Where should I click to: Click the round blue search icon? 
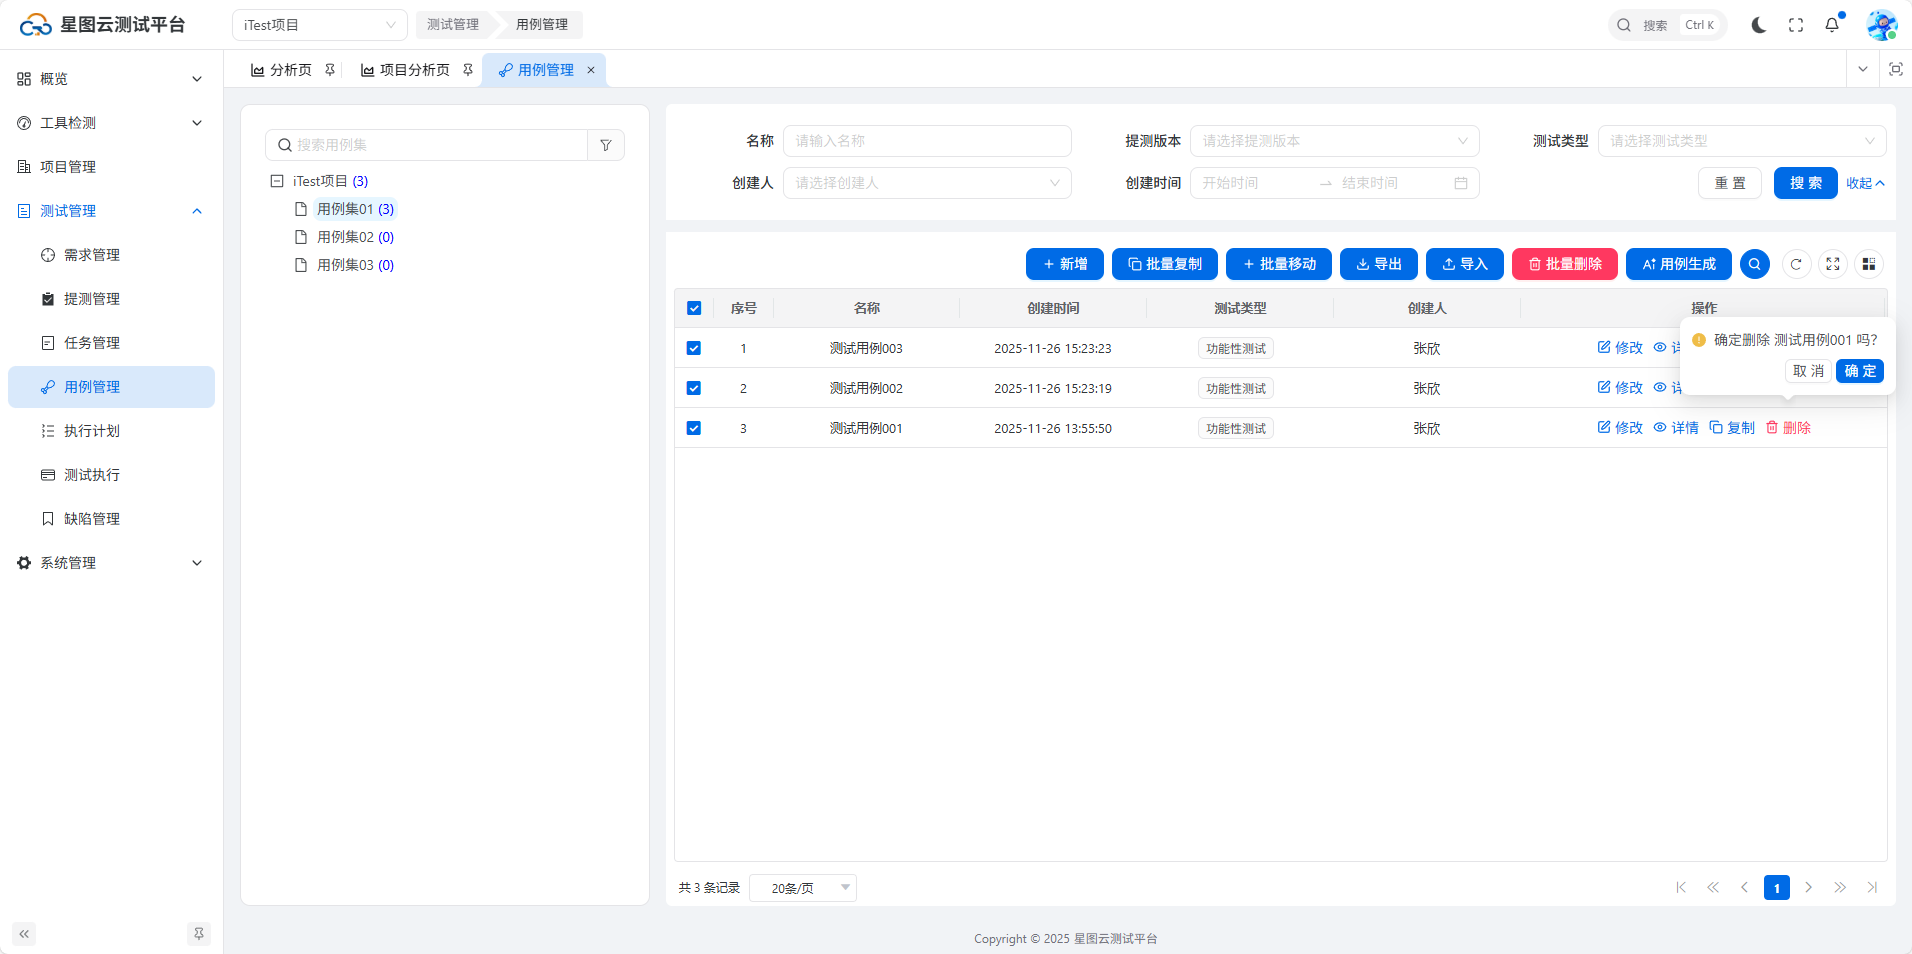(1754, 264)
